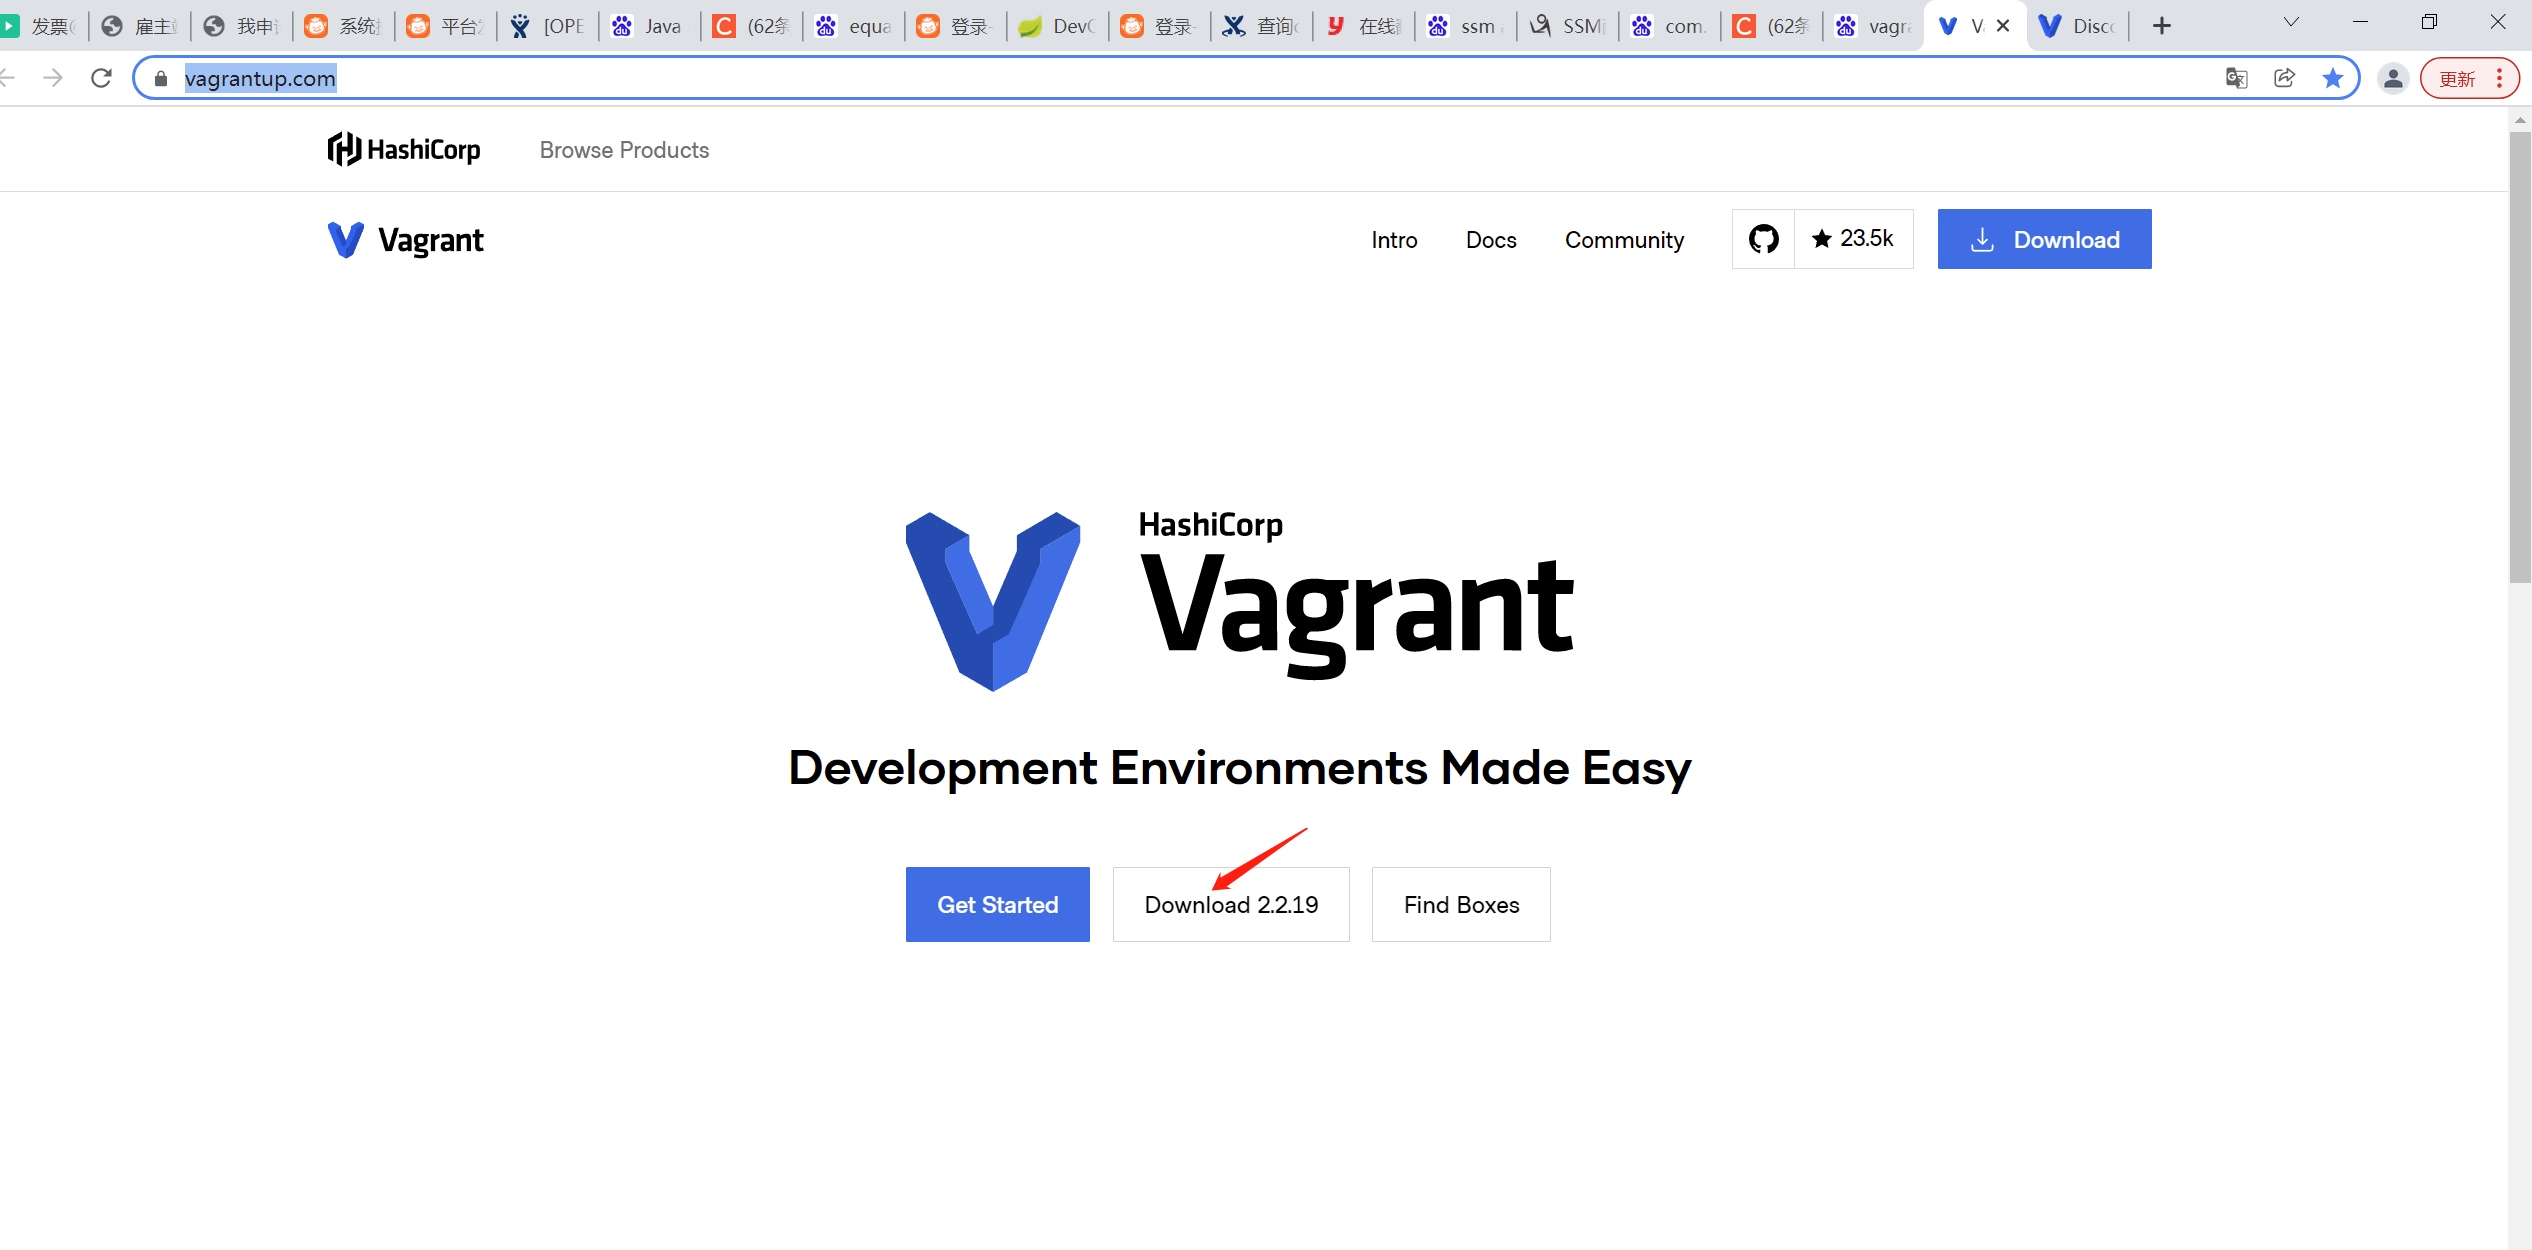Click the vertical page scrollbar
This screenshot has width=2532, height=1250.
coord(2519,355)
